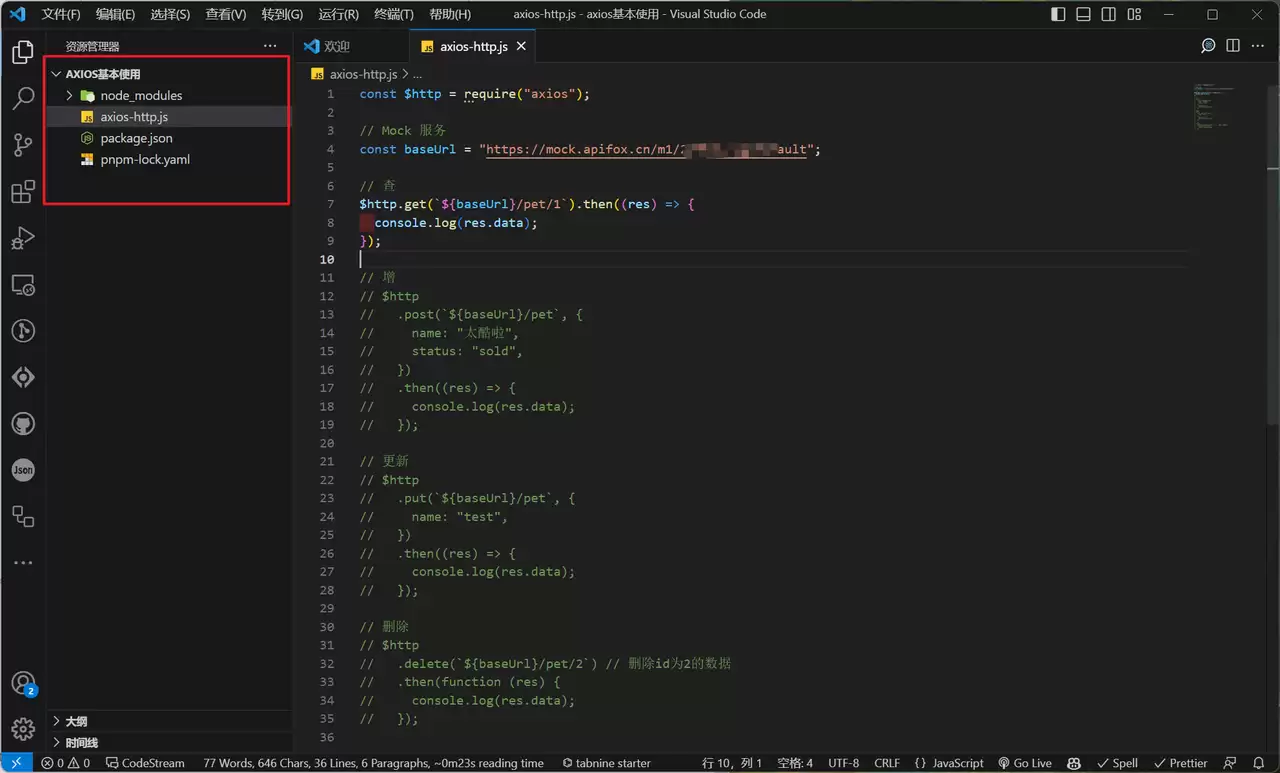The width and height of the screenshot is (1280, 773).
Task: Click the split editor icon
Action: tap(1233, 46)
